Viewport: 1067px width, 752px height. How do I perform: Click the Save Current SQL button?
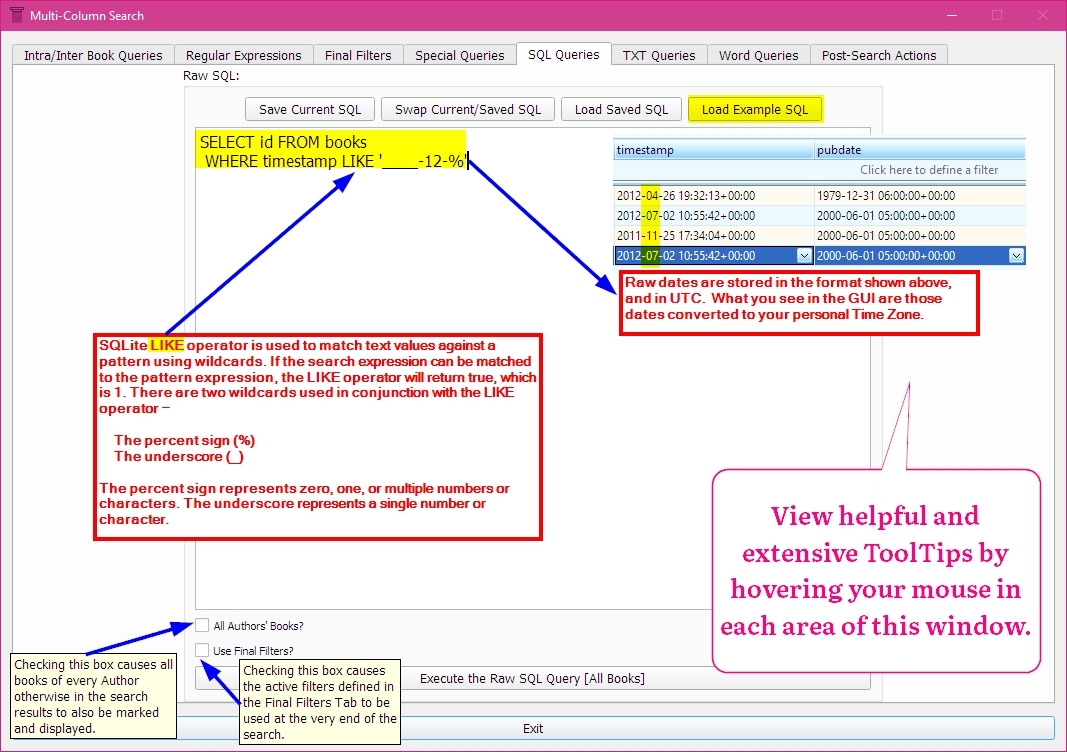(x=310, y=110)
